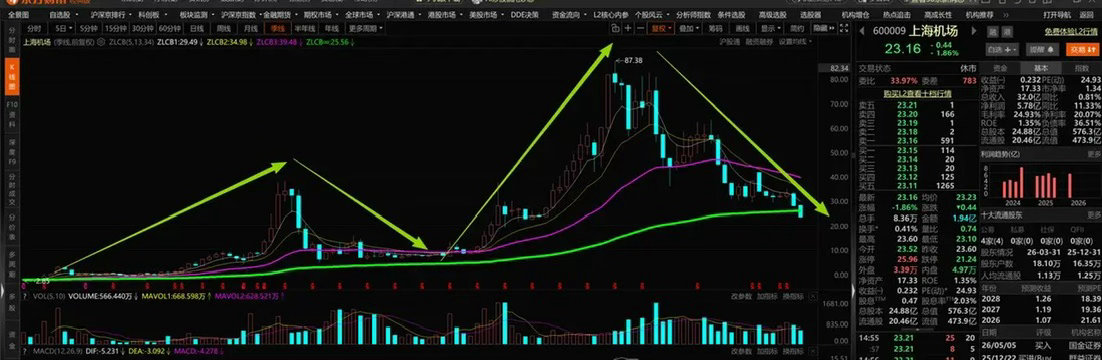Image resolution: width=1102 pixels, height=360 pixels.
Task: Open F10资料 in left sidebar
Action: point(11,115)
